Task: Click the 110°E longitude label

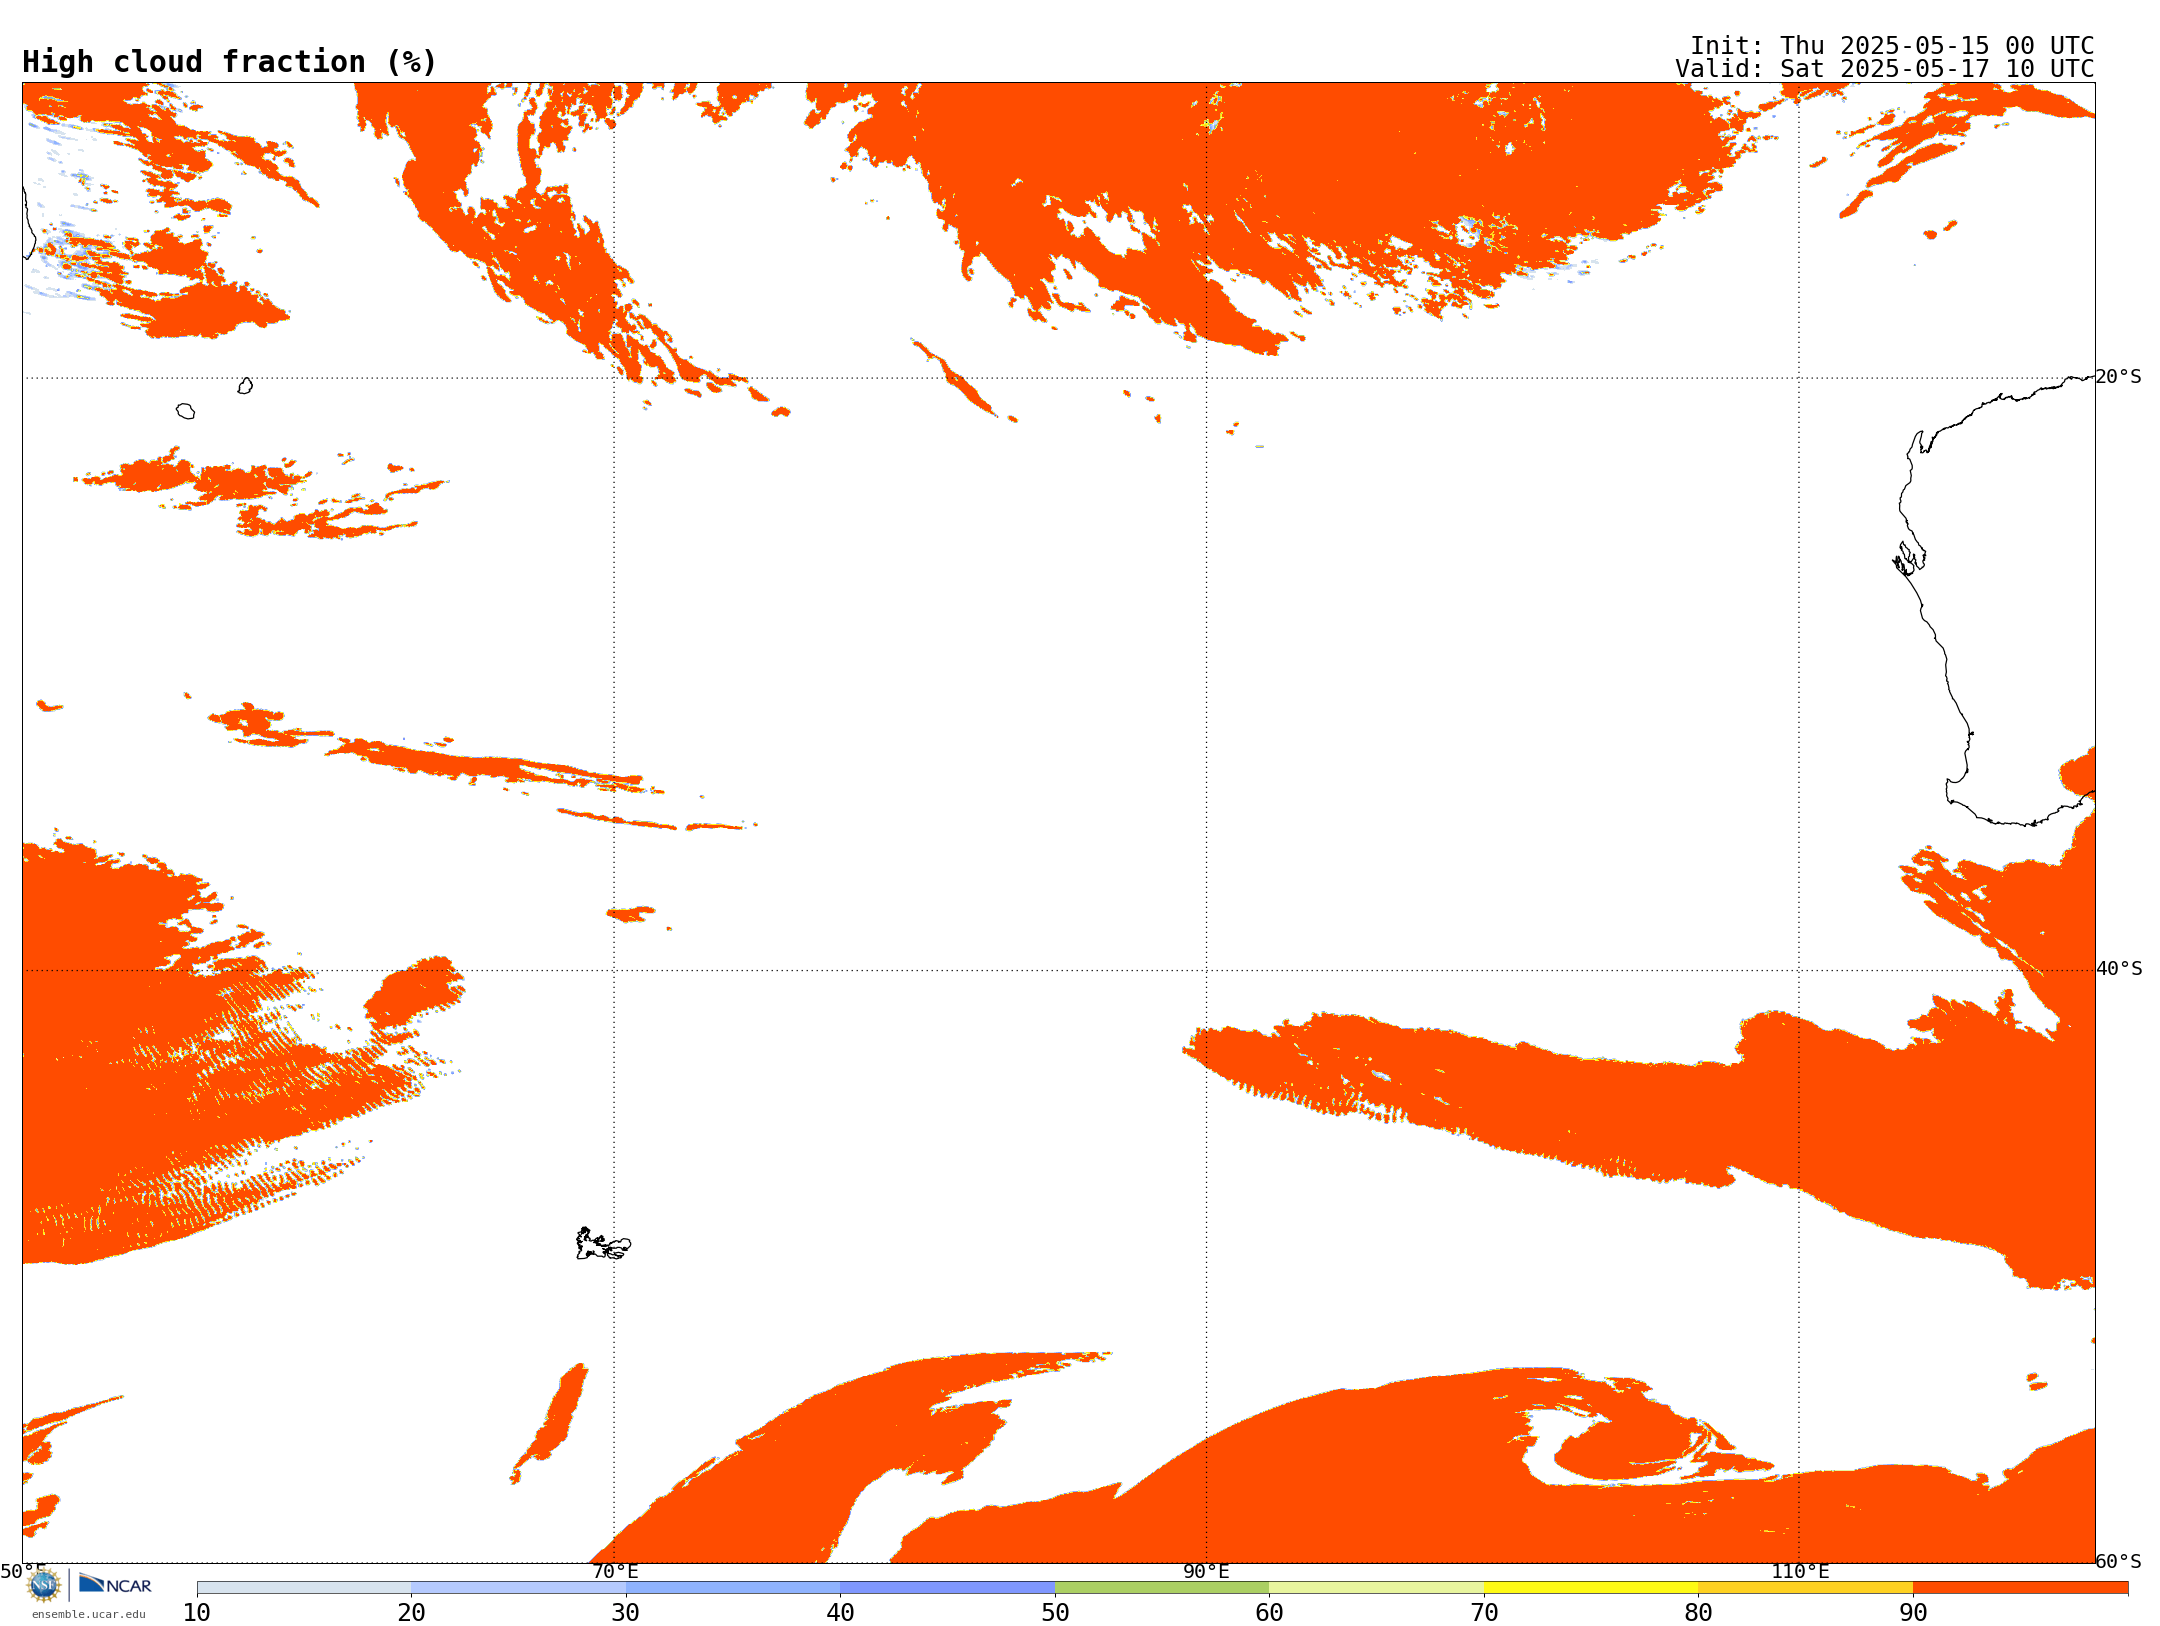Action: coord(1800,1571)
